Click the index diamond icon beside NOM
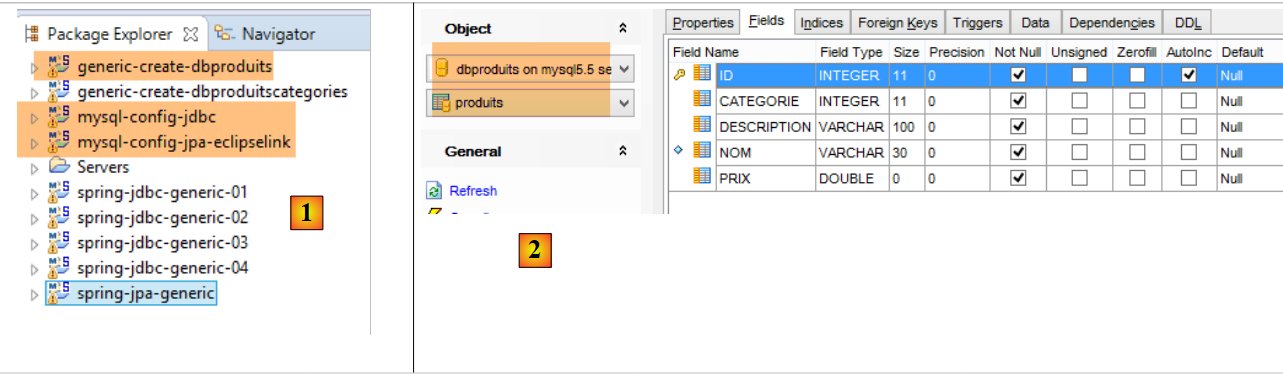Screen dimensions: 1283x374 pyautogui.click(x=680, y=152)
